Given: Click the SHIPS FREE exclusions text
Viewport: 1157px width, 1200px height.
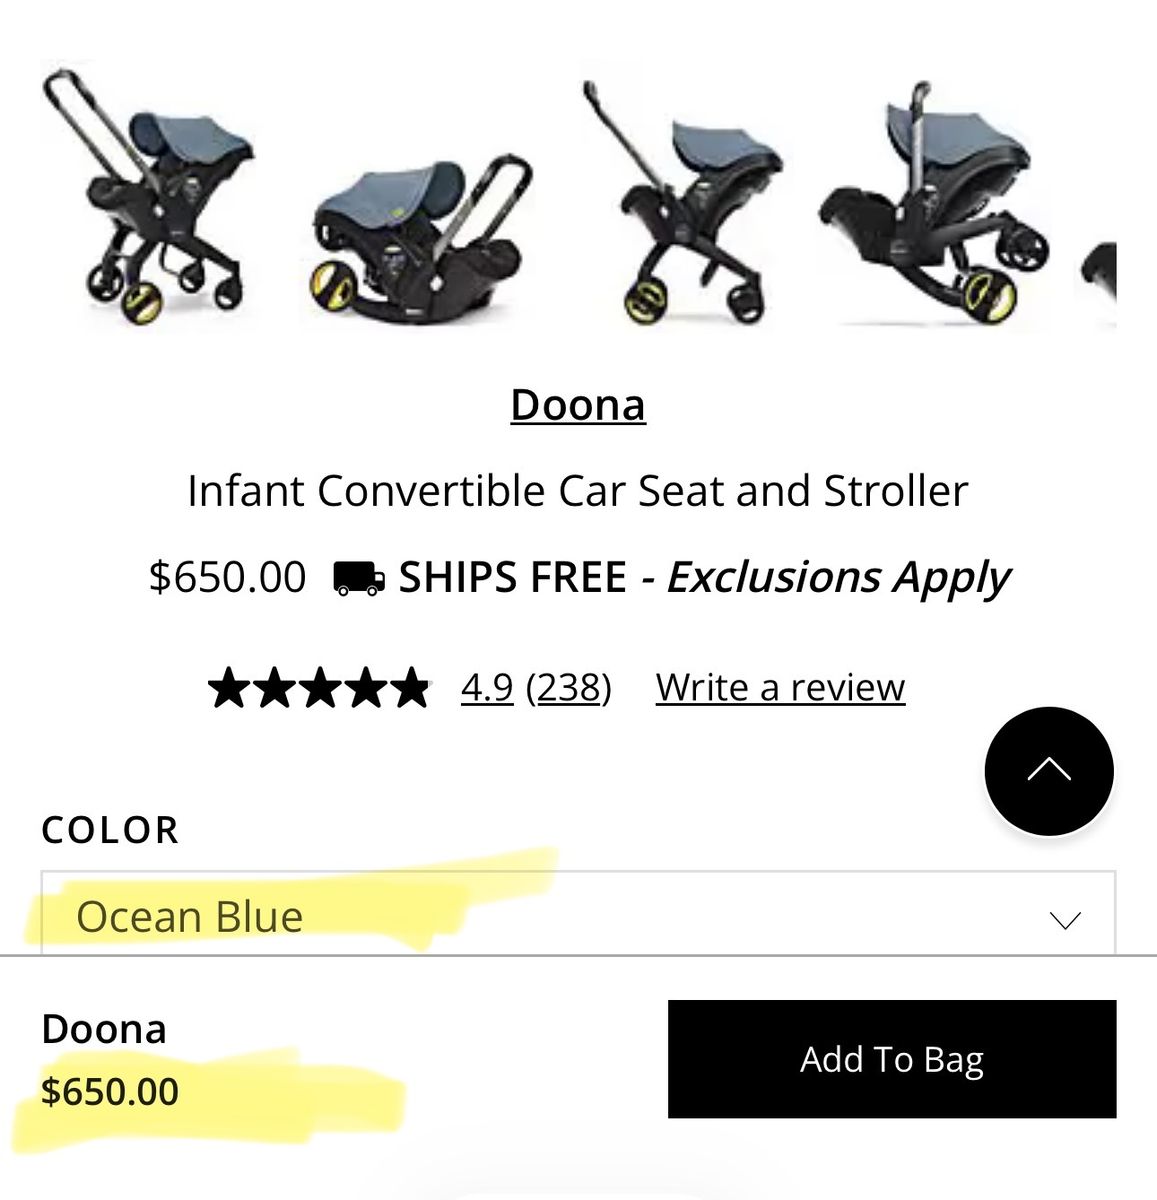Looking at the screenshot, I should click(704, 578).
